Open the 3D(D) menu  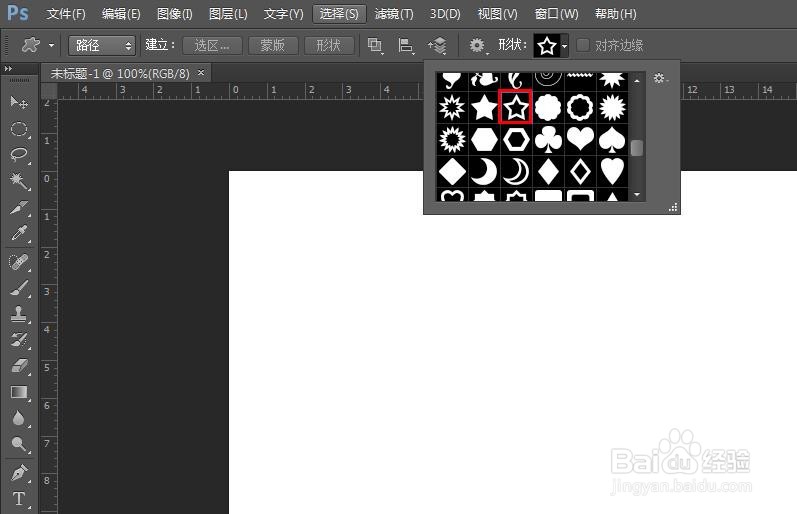(445, 14)
